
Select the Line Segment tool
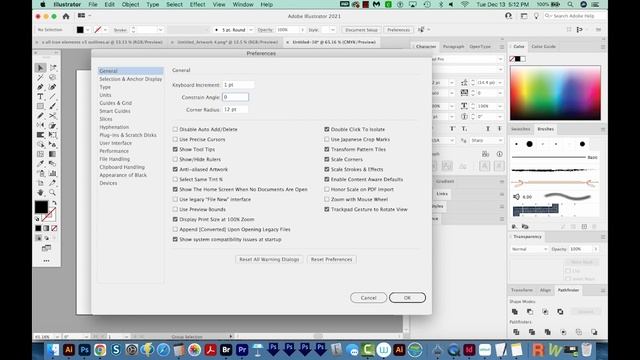coord(53,97)
